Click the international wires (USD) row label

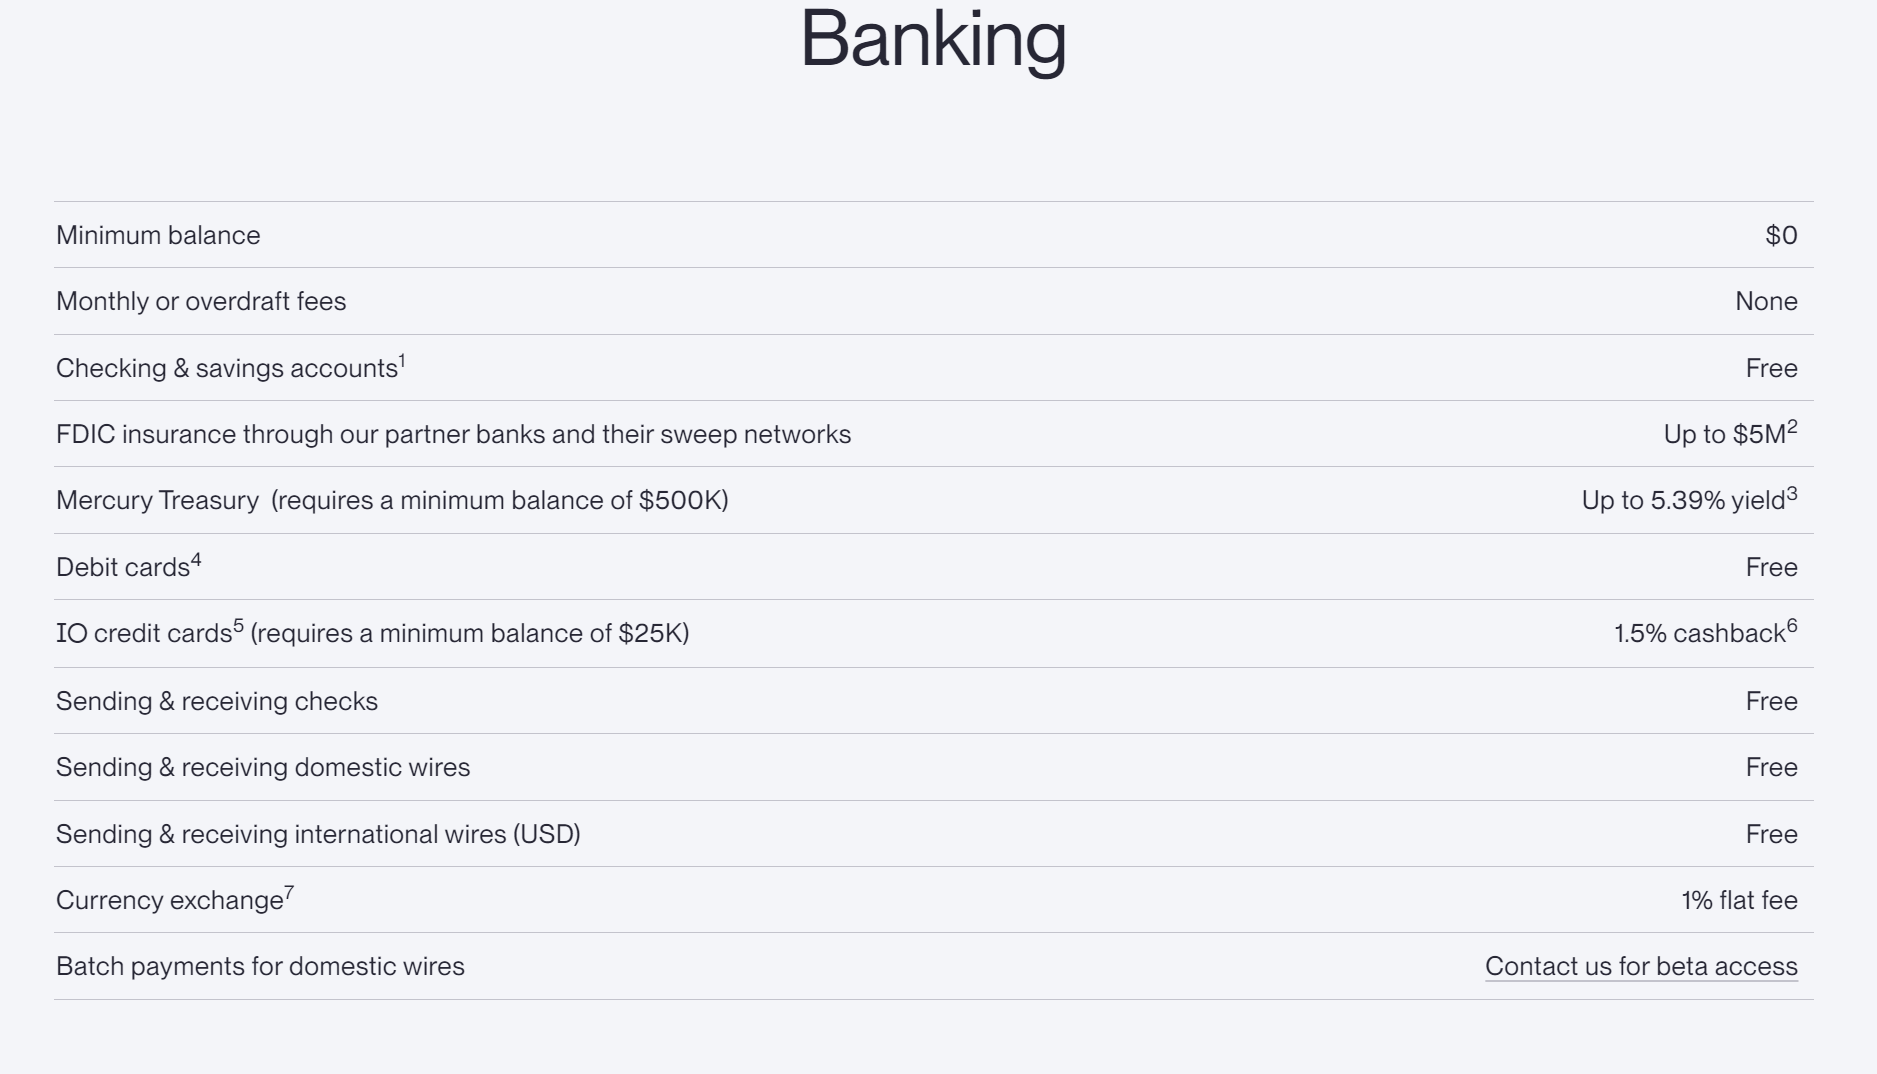pos(318,835)
